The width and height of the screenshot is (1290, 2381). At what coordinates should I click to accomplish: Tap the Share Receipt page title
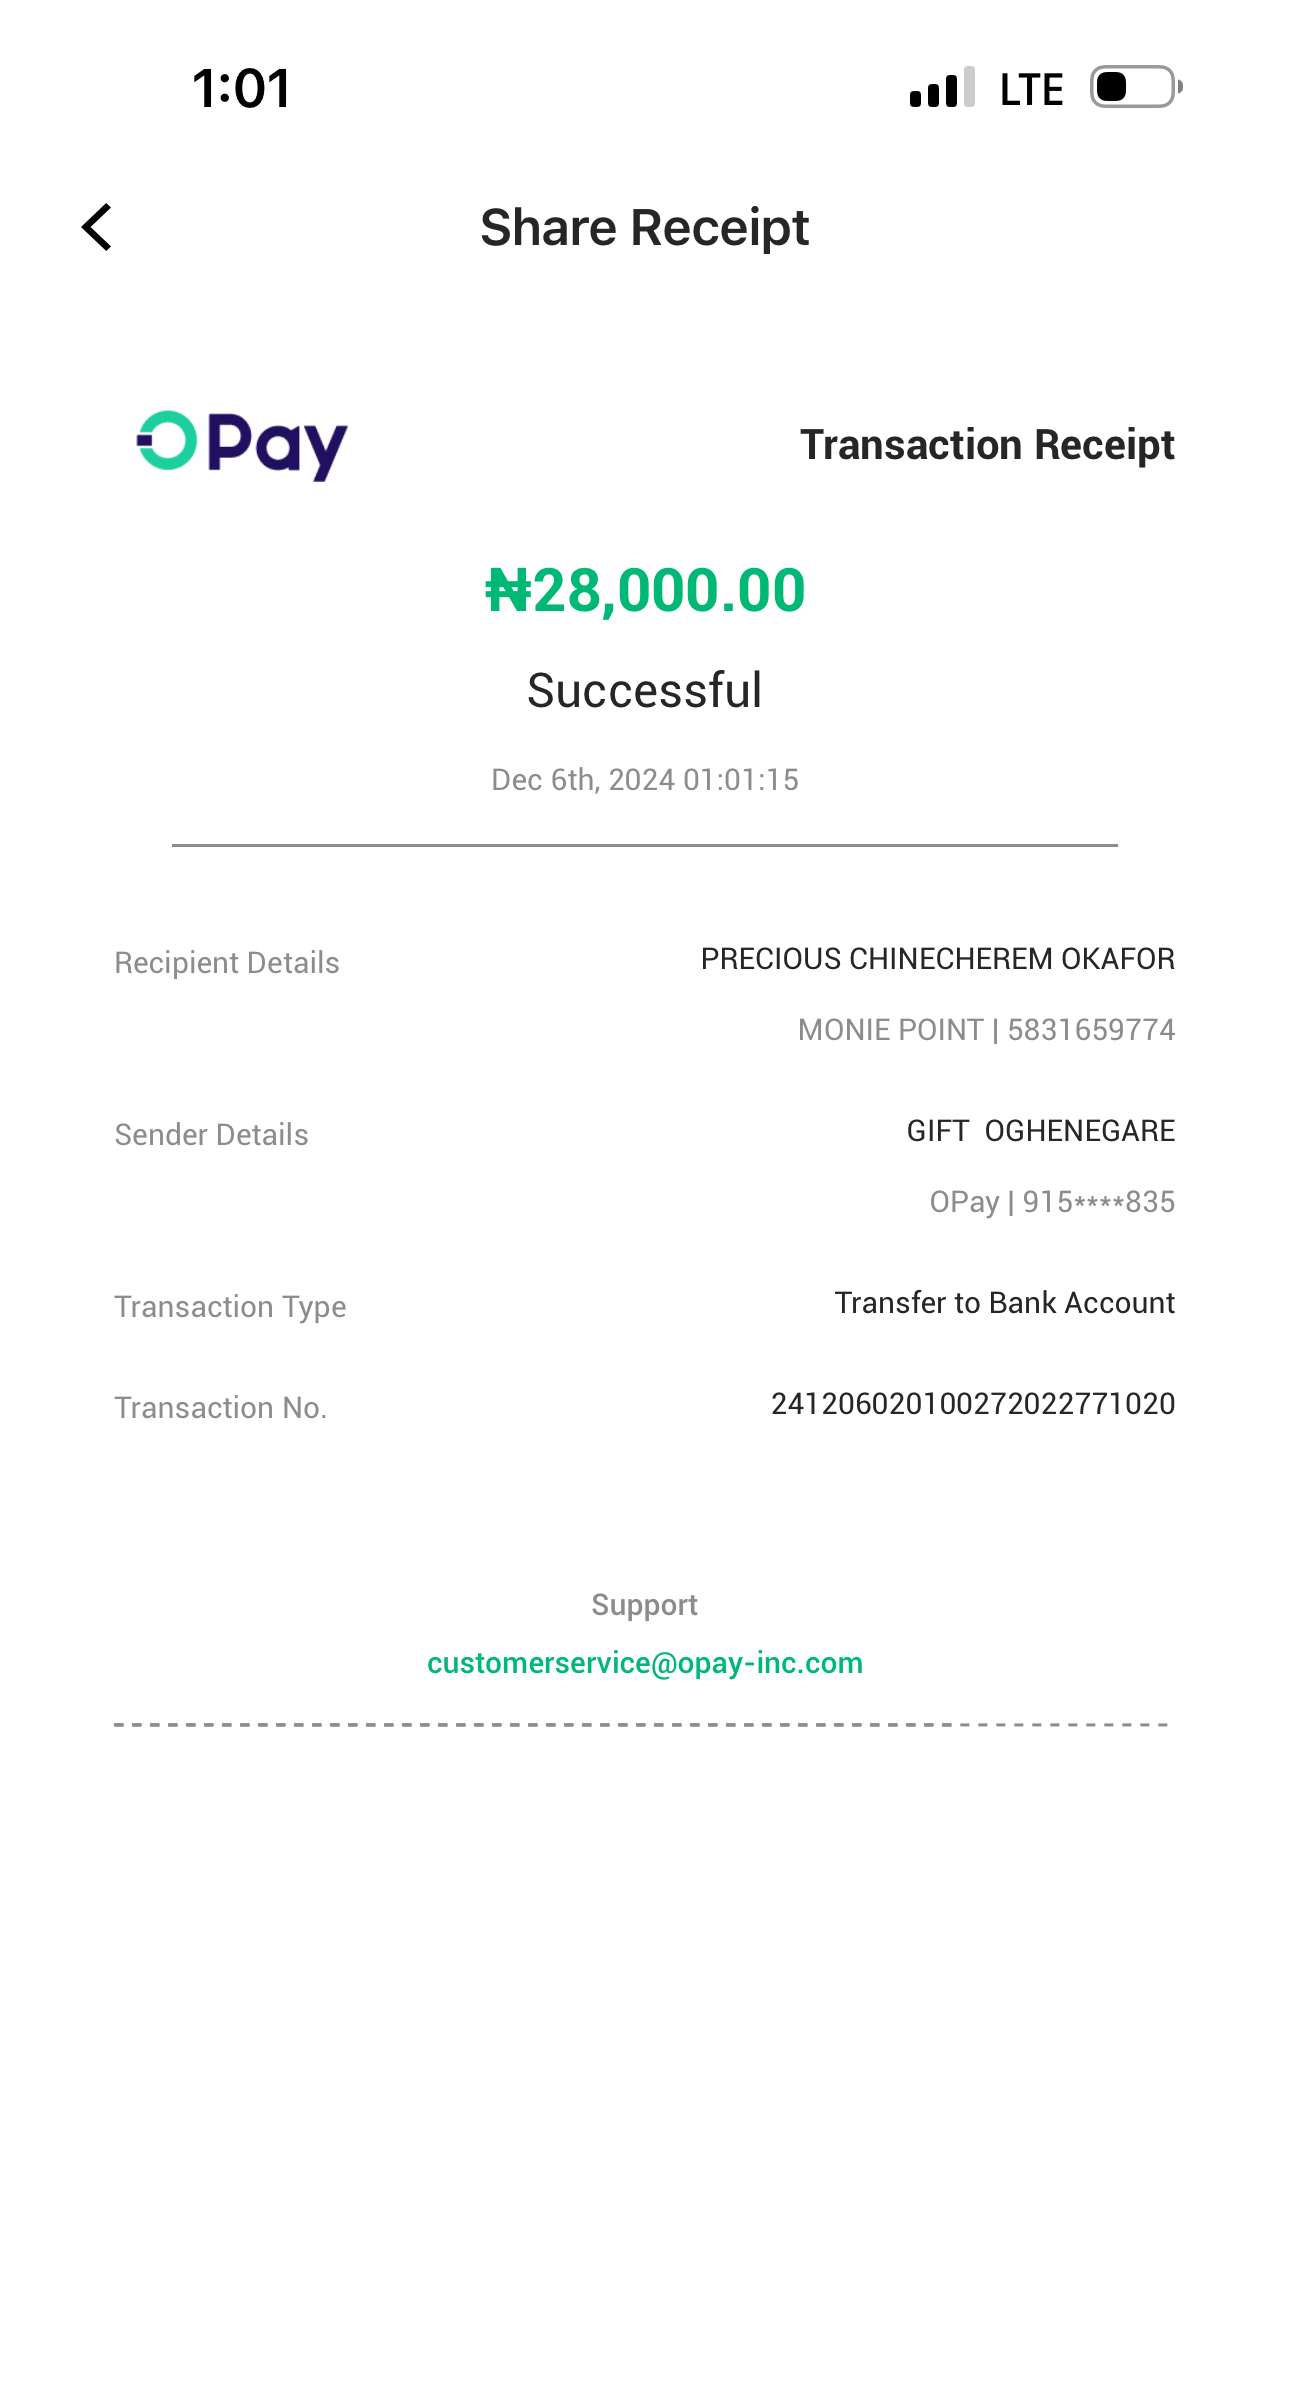pyautogui.click(x=645, y=228)
